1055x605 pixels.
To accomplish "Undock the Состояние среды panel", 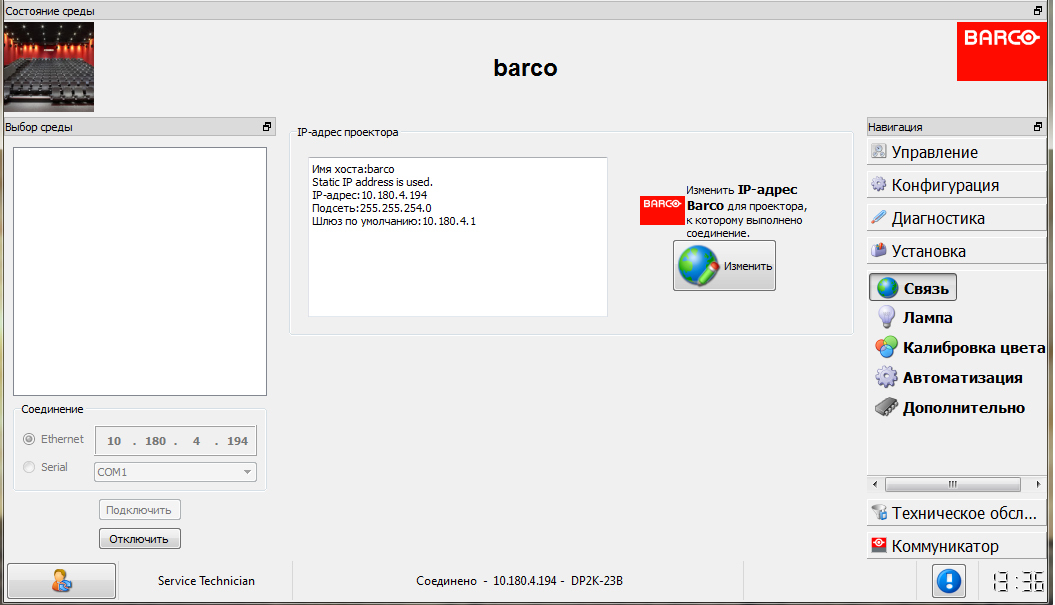I will point(1038,11).
